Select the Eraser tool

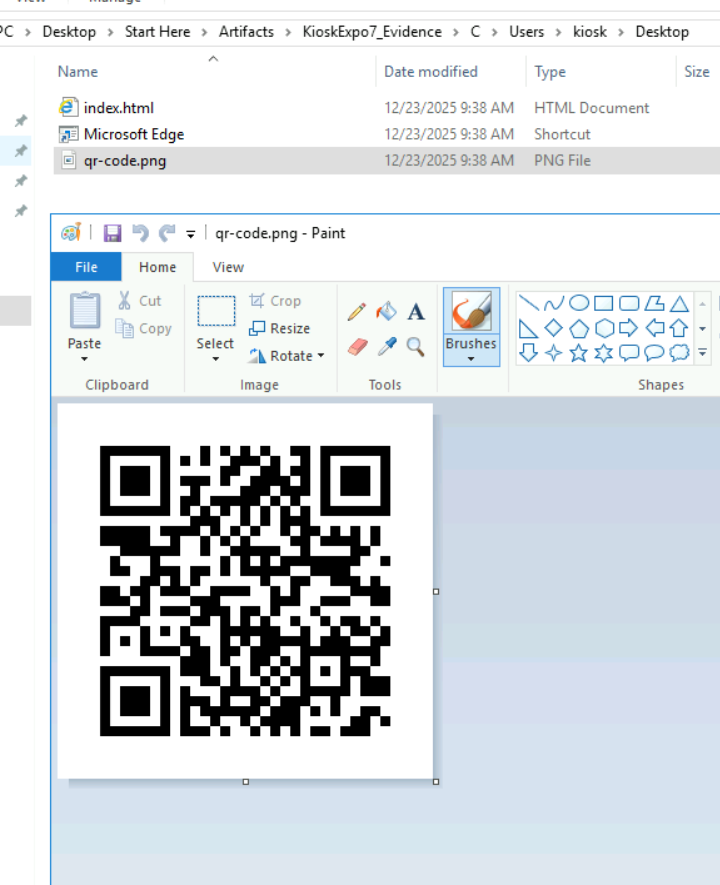357,346
